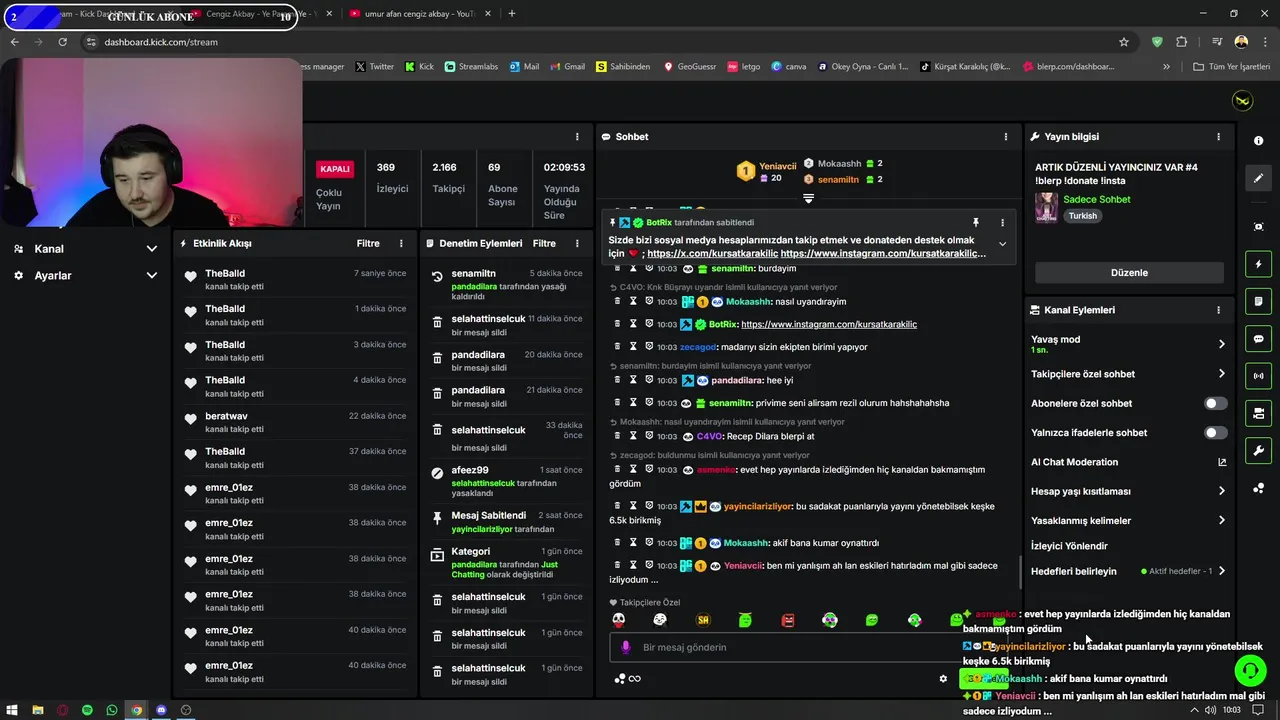Open Yasaklanmış kelimeler arrow
This screenshot has height=720, width=1280.
point(1221,521)
